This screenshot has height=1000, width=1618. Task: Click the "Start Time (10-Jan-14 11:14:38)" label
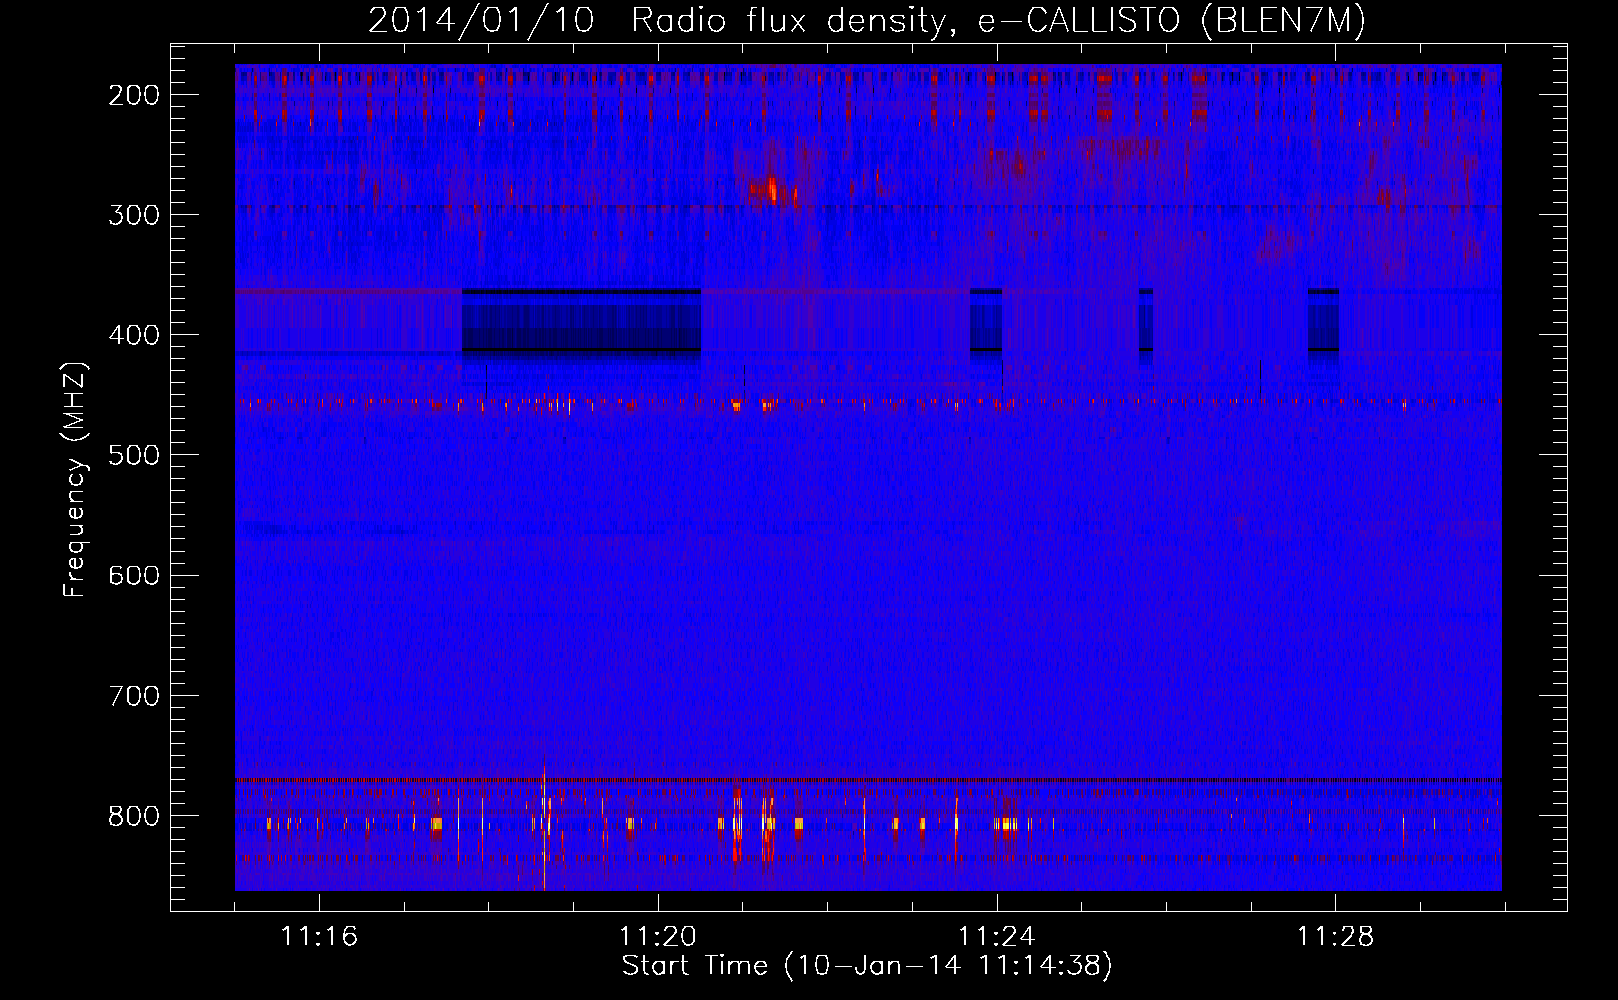coord(867,966)
